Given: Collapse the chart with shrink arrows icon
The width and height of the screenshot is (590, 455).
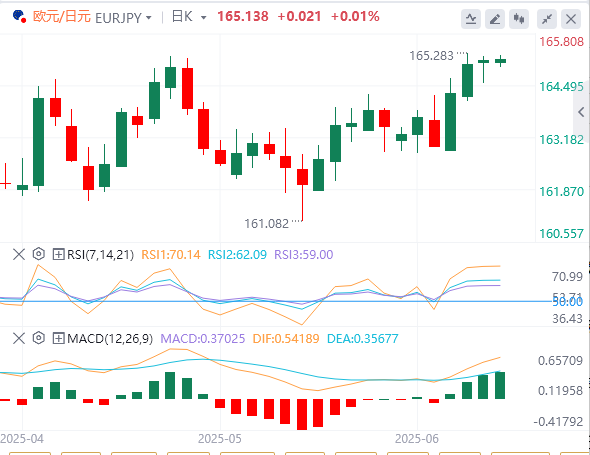Looking at the screenshot, I should coord(547,19).
